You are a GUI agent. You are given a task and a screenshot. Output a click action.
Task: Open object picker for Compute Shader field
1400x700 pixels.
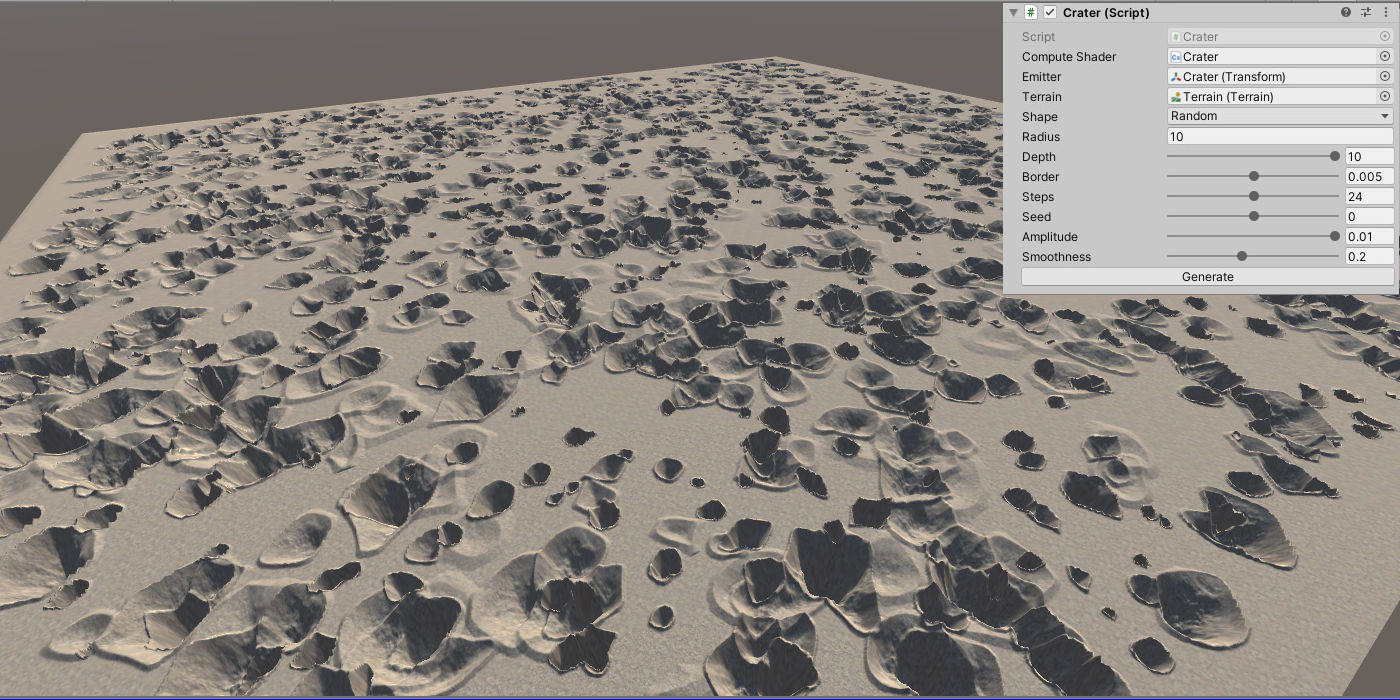[x=1385, y=56]
